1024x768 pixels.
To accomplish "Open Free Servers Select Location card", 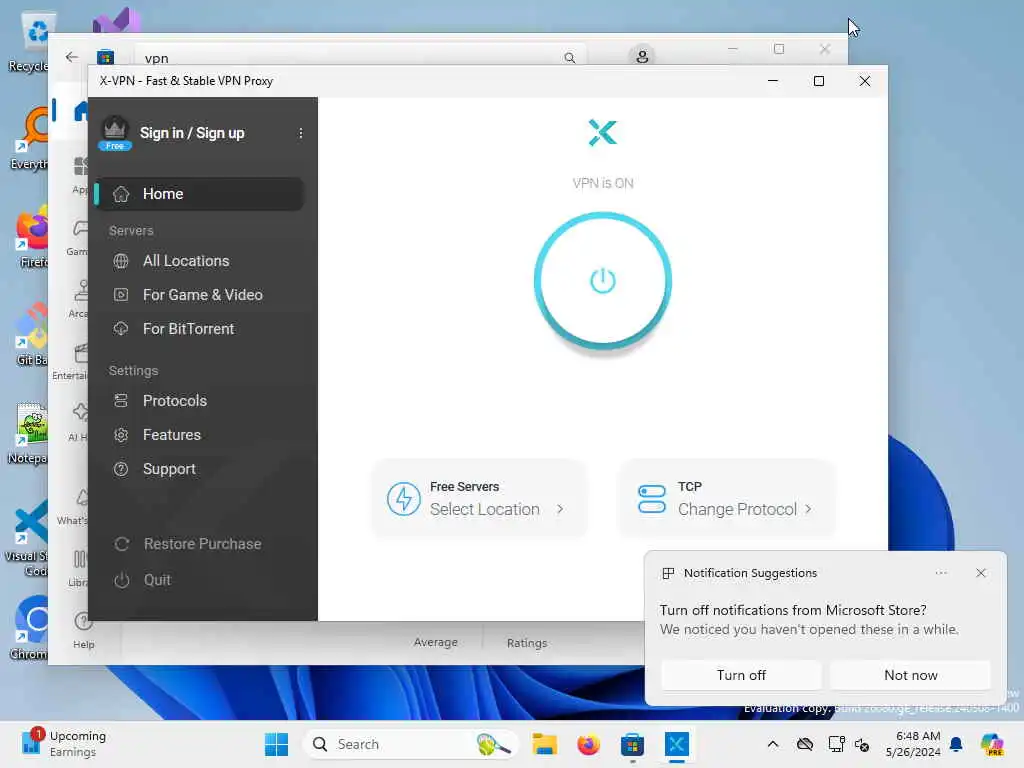I will point(479,498).
